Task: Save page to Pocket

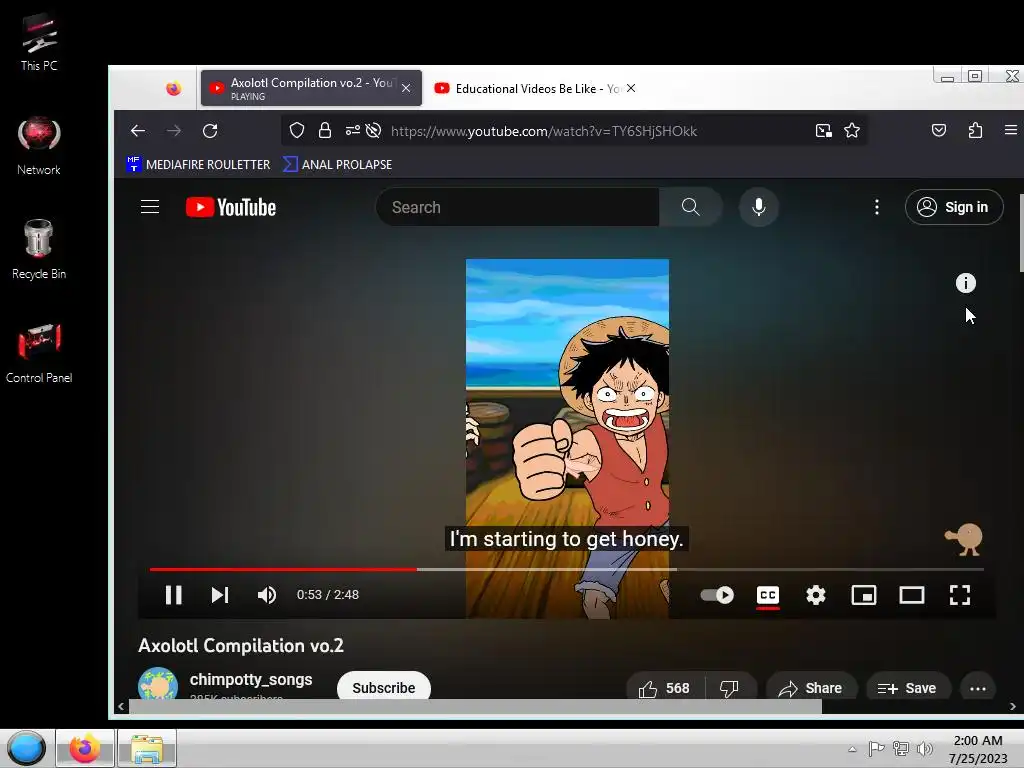Action: coord(939,131)
